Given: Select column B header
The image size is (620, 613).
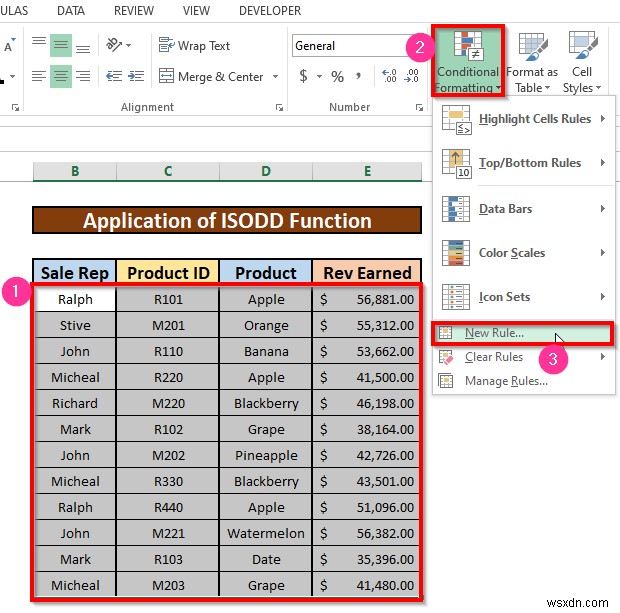Looking at the screenshot, I should 75,171.
